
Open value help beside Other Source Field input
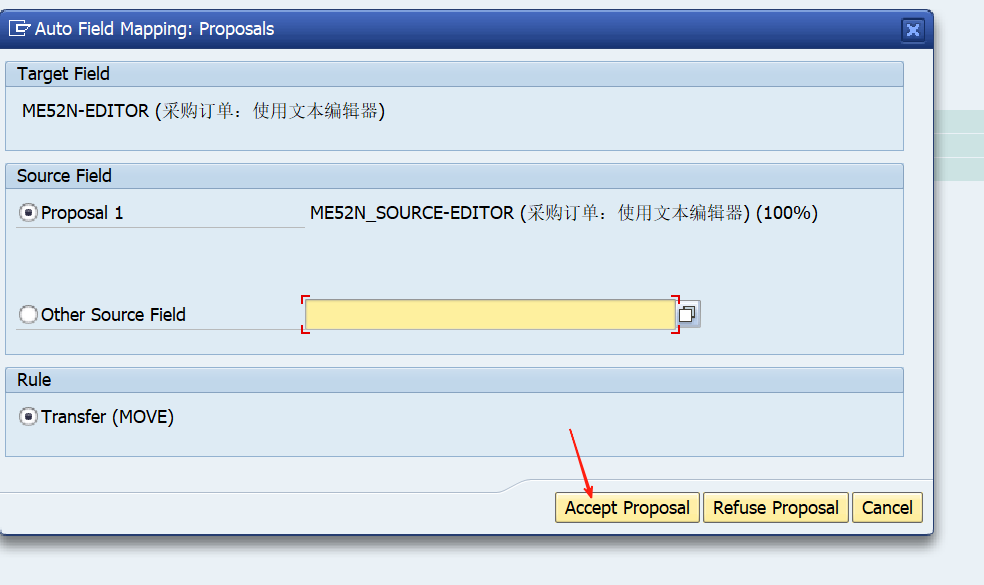(688, 314)
